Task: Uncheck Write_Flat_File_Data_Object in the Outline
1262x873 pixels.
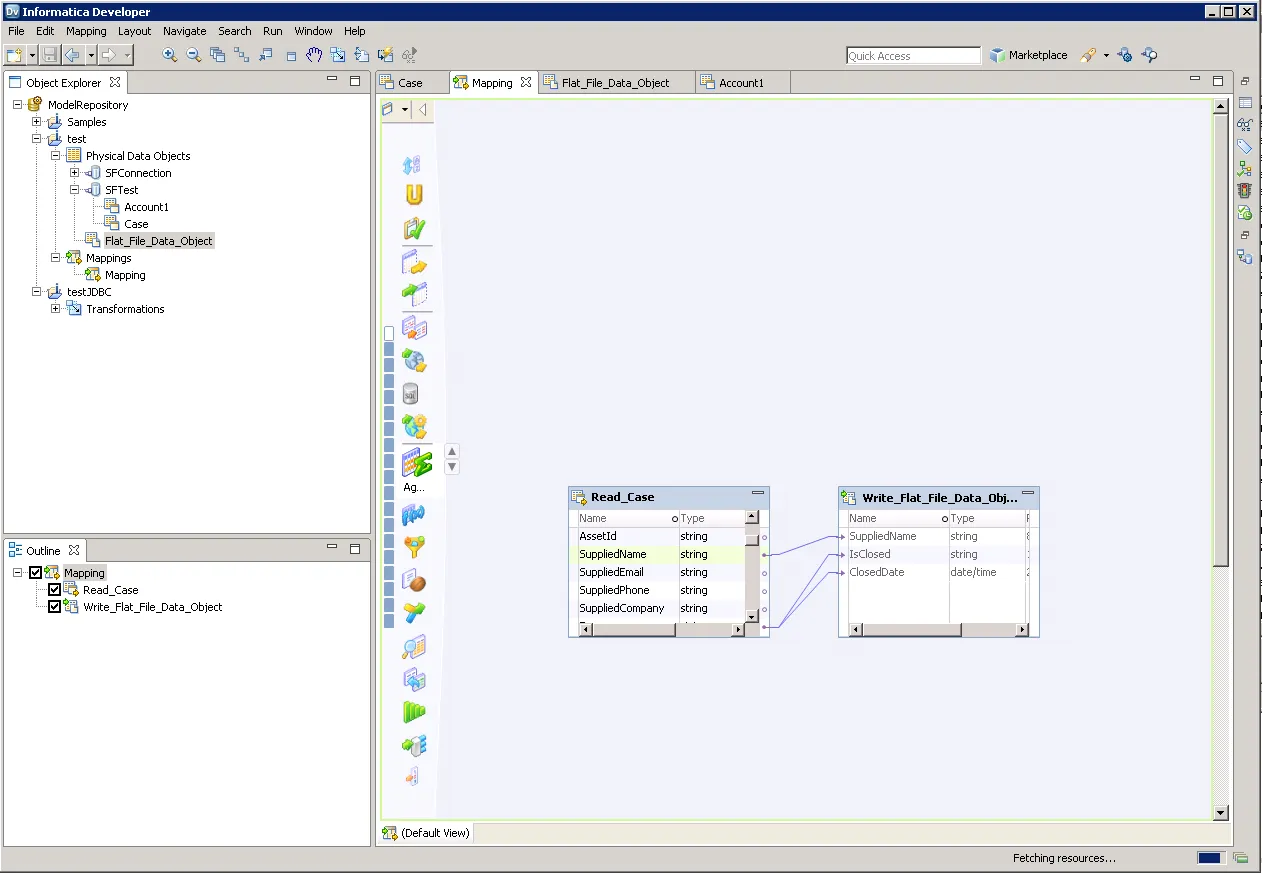Action: pos(55,606)
